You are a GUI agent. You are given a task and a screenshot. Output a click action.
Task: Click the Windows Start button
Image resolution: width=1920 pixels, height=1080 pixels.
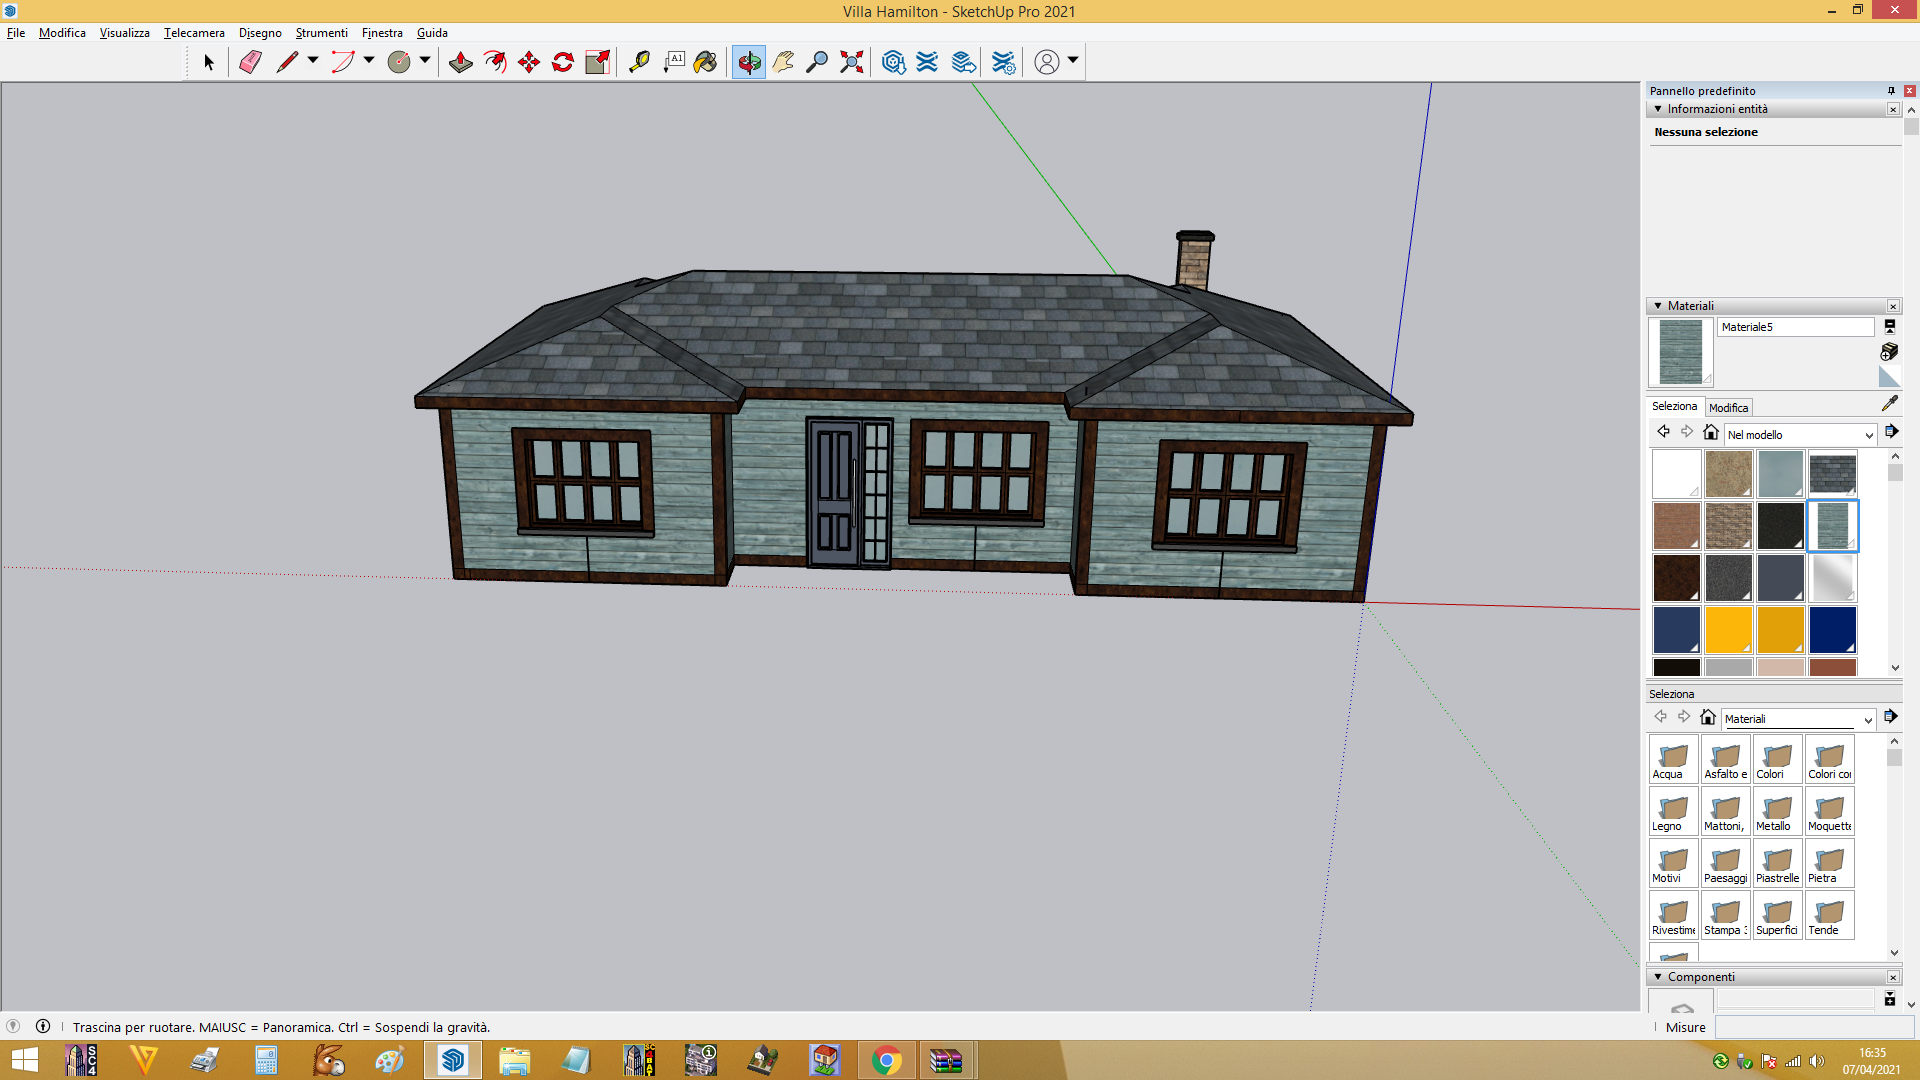pos(24,1060)
